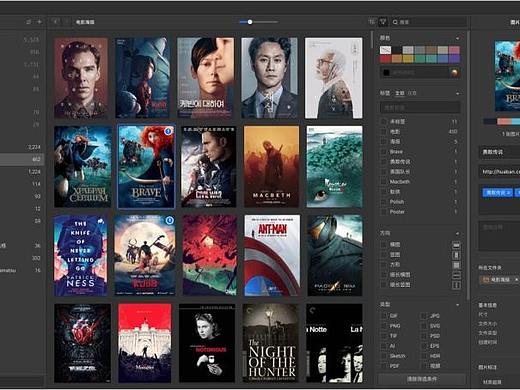
Task: Click the toolbar search field
Action: tap(429, 22)
